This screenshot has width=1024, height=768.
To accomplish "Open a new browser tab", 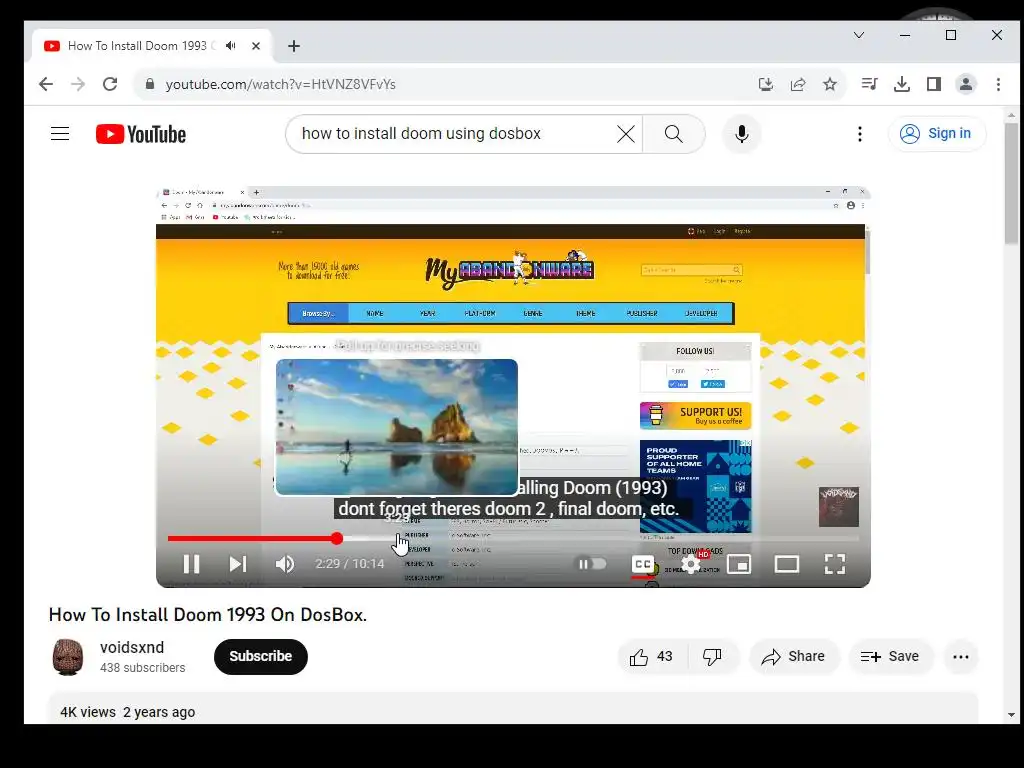I will click(x=294, y=46).
